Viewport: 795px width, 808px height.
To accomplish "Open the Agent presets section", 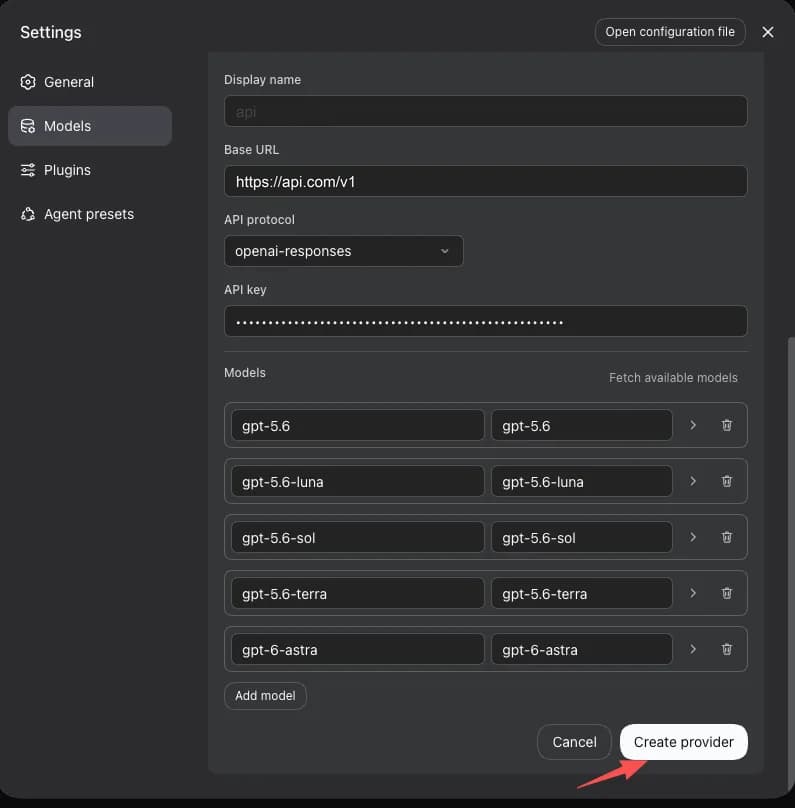I will [90, 214].
